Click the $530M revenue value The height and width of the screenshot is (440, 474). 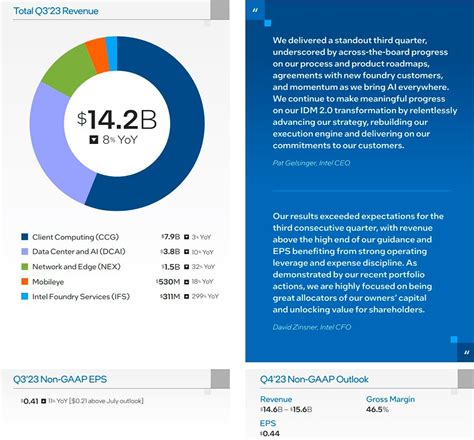tap(168, 282)
